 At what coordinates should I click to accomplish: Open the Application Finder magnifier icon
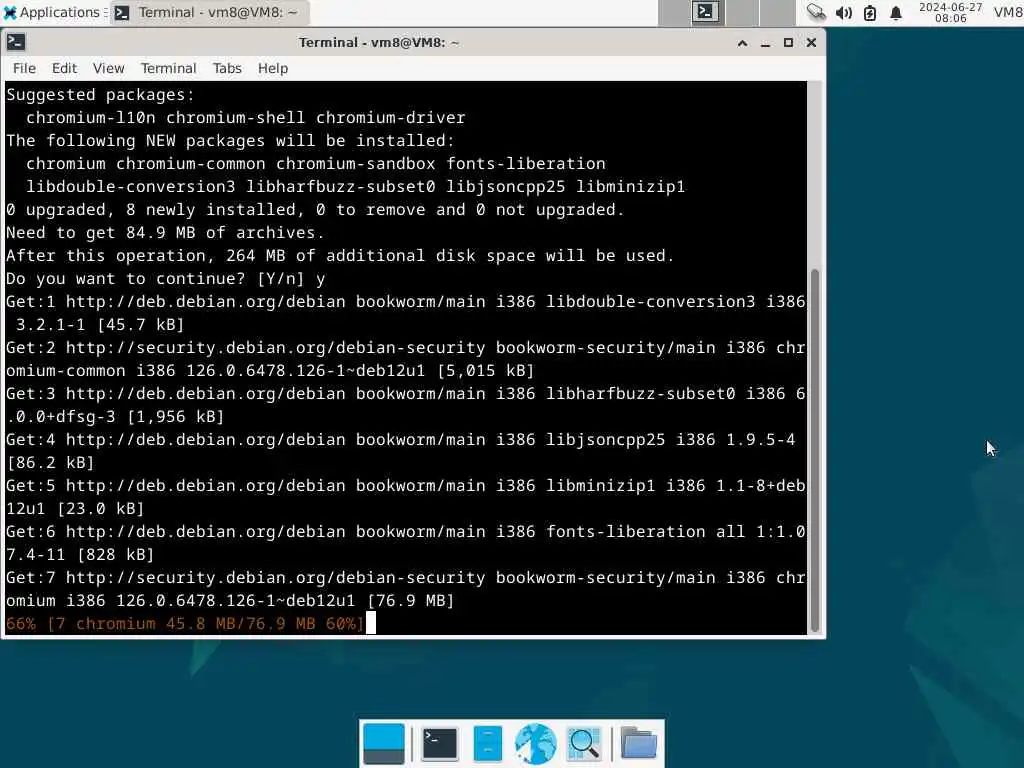click(584, 744)
